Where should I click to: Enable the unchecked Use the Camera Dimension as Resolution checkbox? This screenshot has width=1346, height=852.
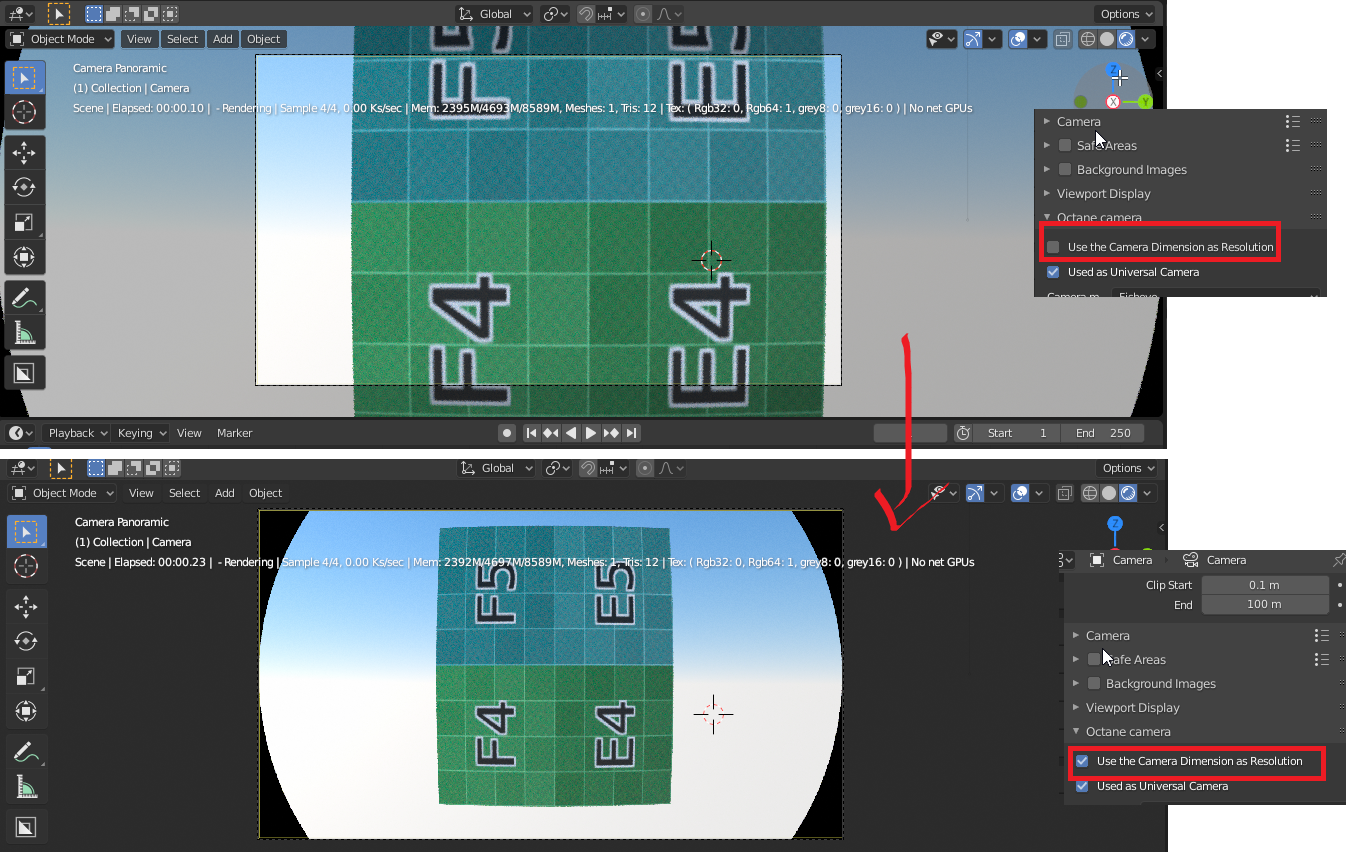pos(1053,247)
